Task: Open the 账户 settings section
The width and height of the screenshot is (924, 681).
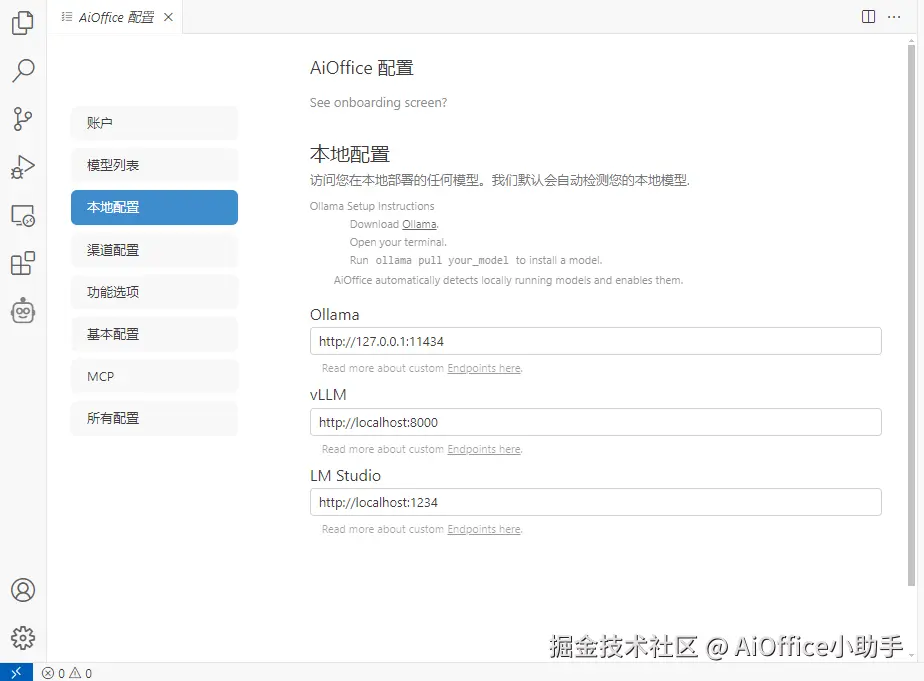Action: click(x=154, y=123)
